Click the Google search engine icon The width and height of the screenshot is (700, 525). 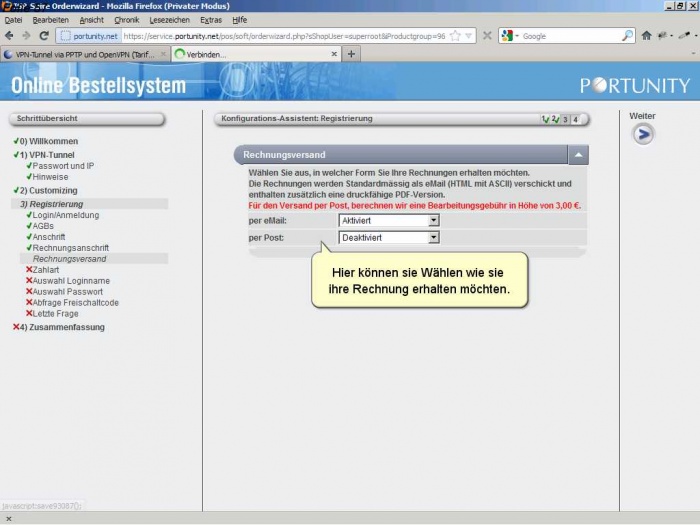point(507,35)
